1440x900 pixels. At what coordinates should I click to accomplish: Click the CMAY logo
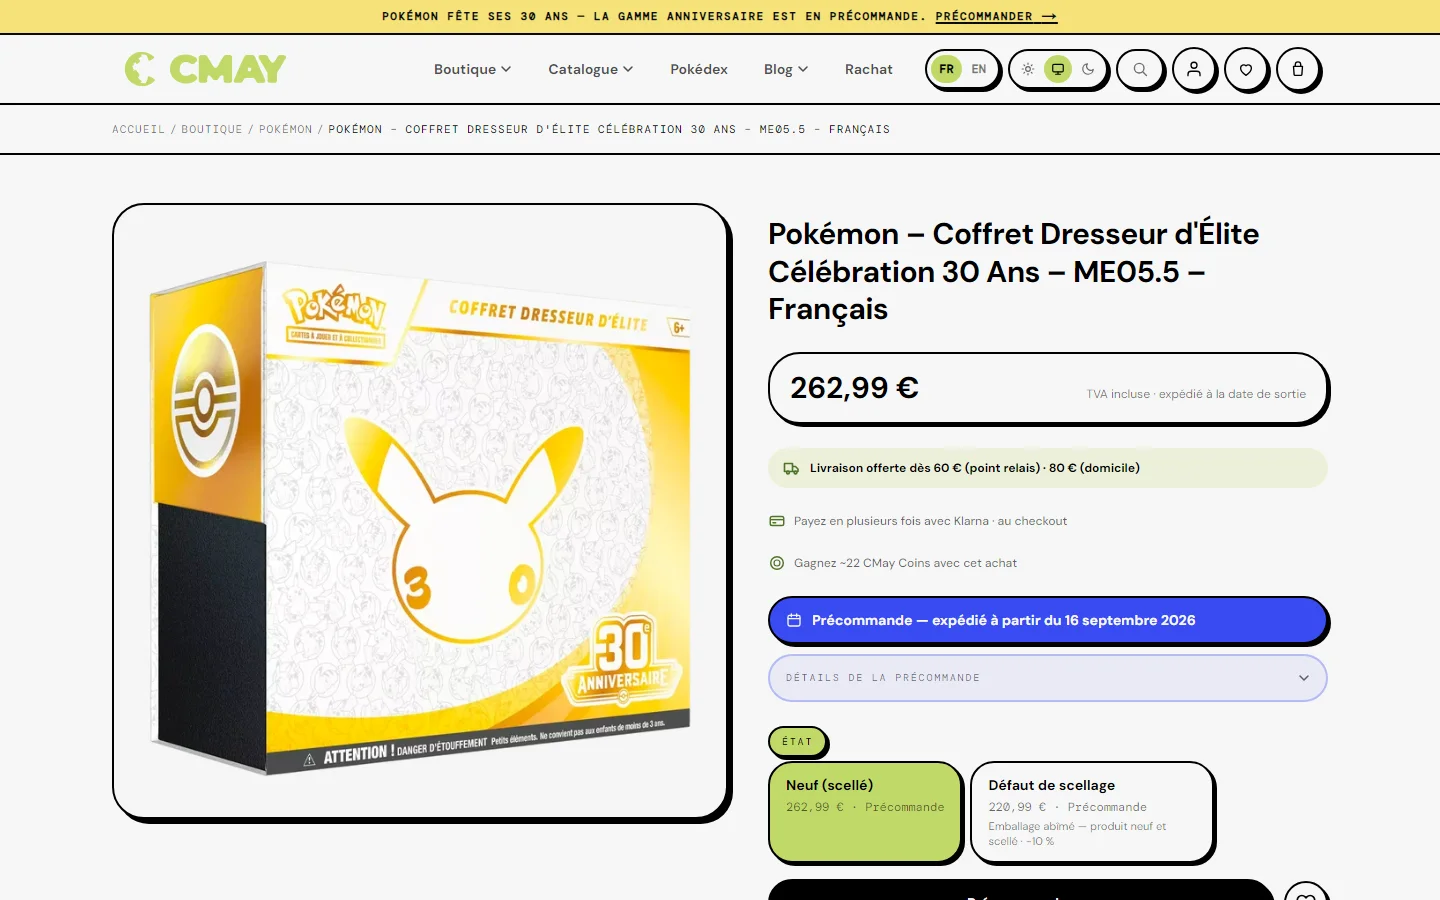(x=205, y=69)
